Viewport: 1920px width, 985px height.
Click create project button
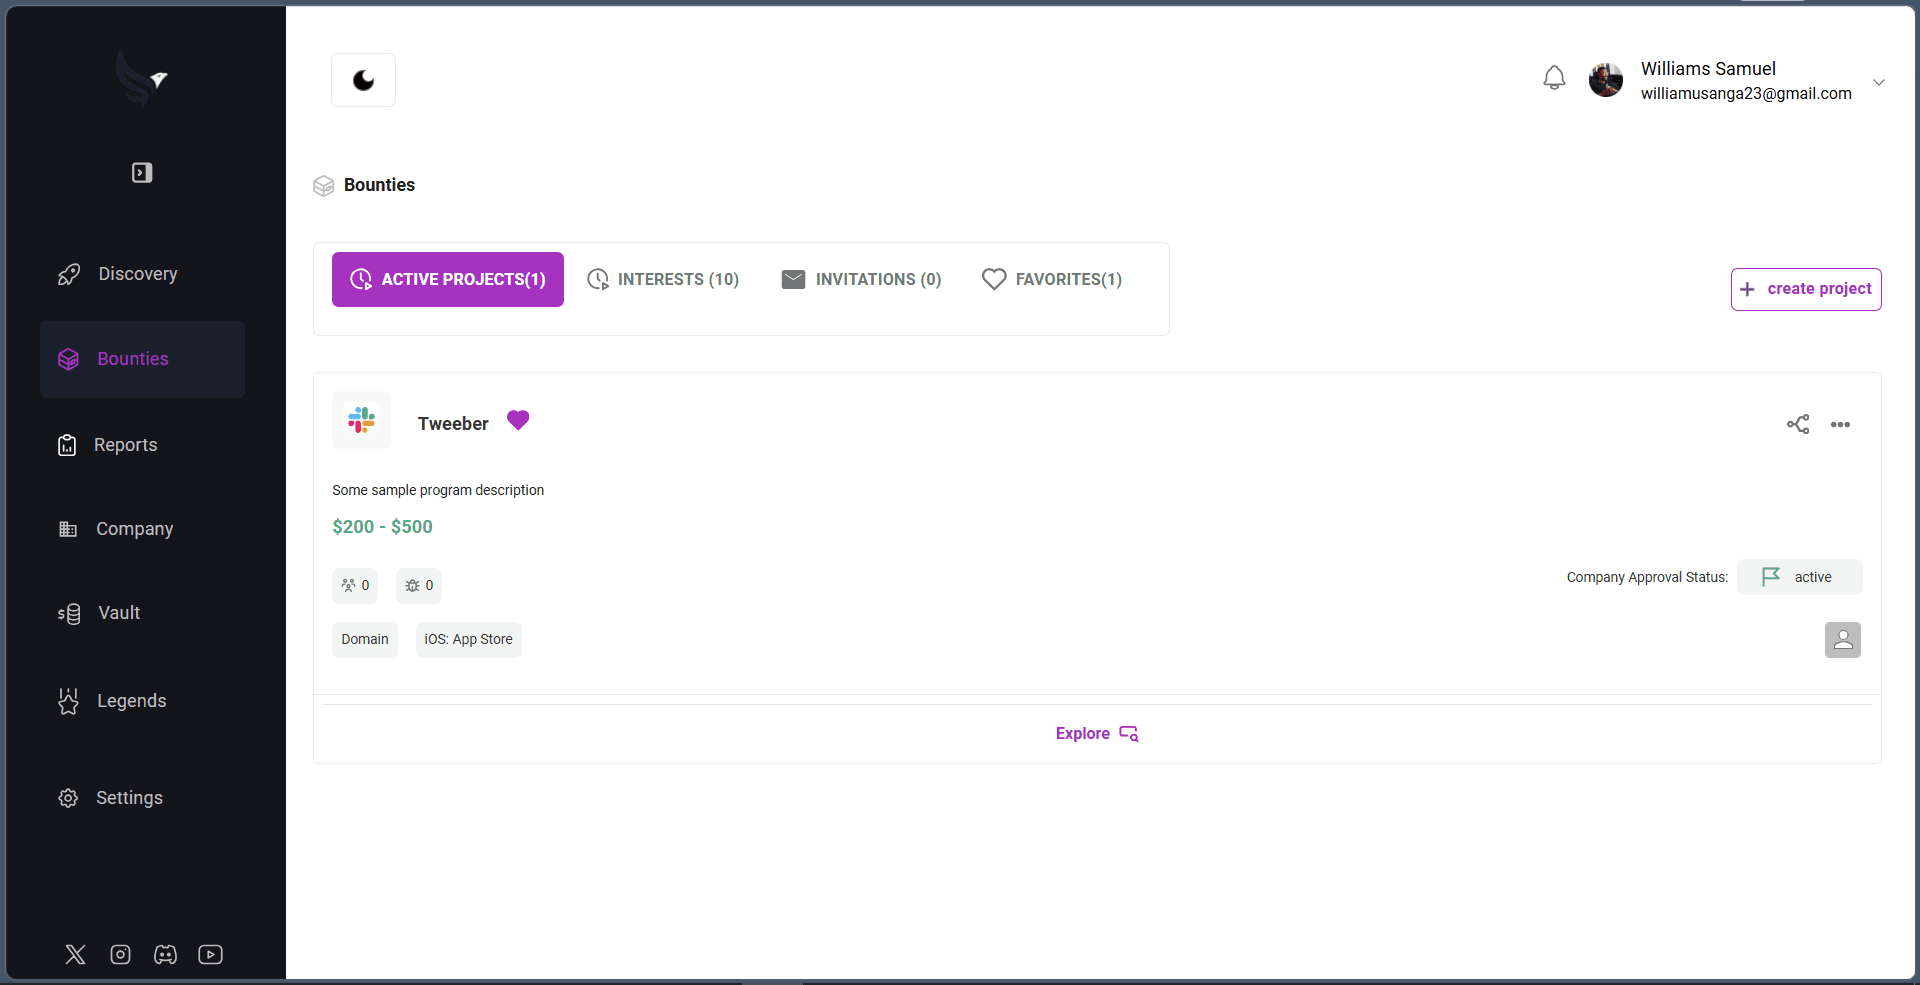pyautogui.click(x=1806, y=289)
